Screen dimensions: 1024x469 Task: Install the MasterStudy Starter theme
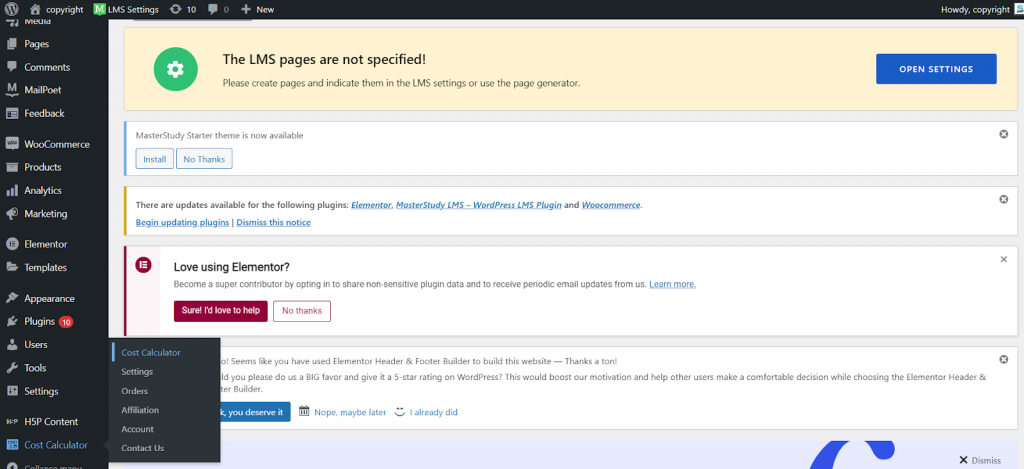pos(155,159)
